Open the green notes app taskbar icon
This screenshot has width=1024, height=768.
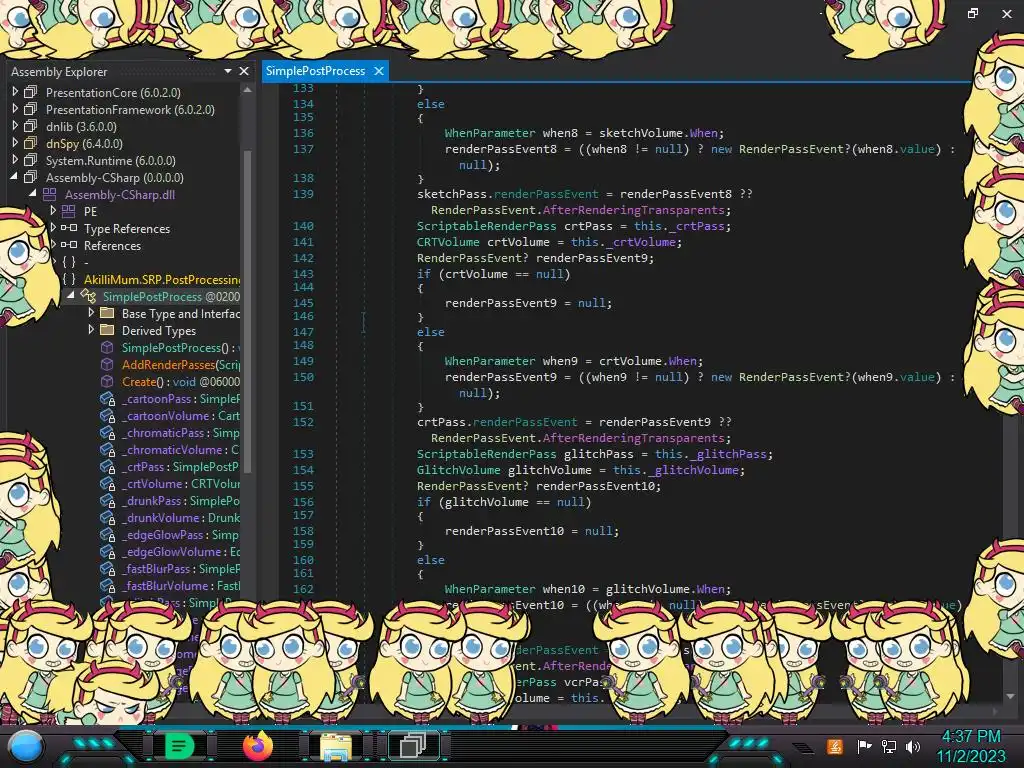click(x=179, y=746)
